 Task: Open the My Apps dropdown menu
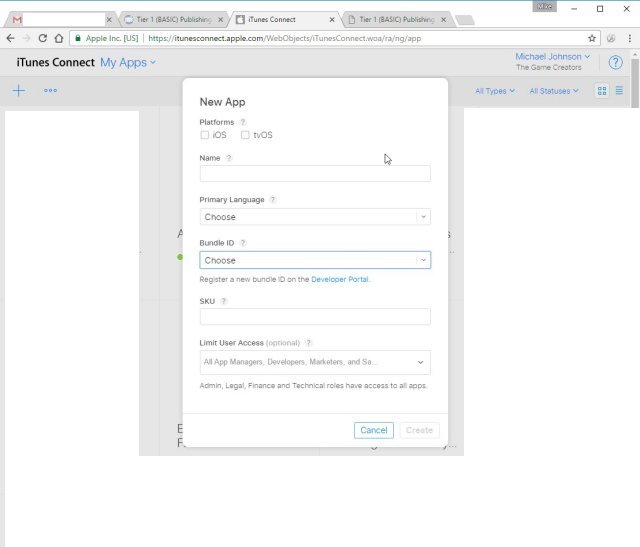(x=128, y=62)
